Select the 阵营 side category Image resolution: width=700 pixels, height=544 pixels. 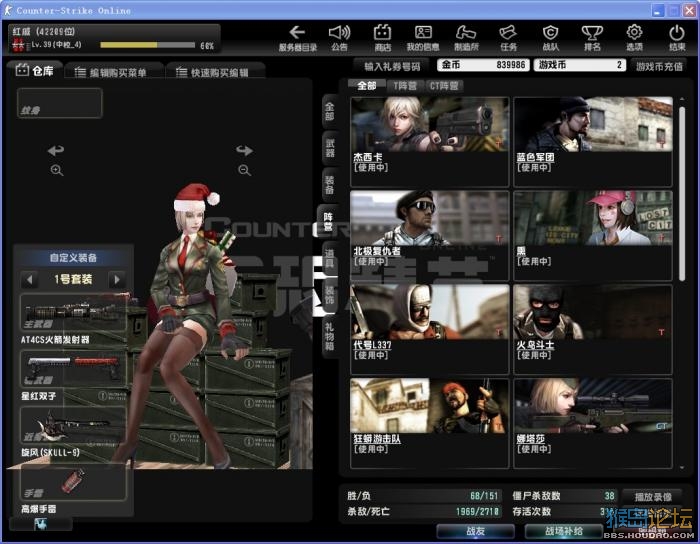(x=329, y=222)
